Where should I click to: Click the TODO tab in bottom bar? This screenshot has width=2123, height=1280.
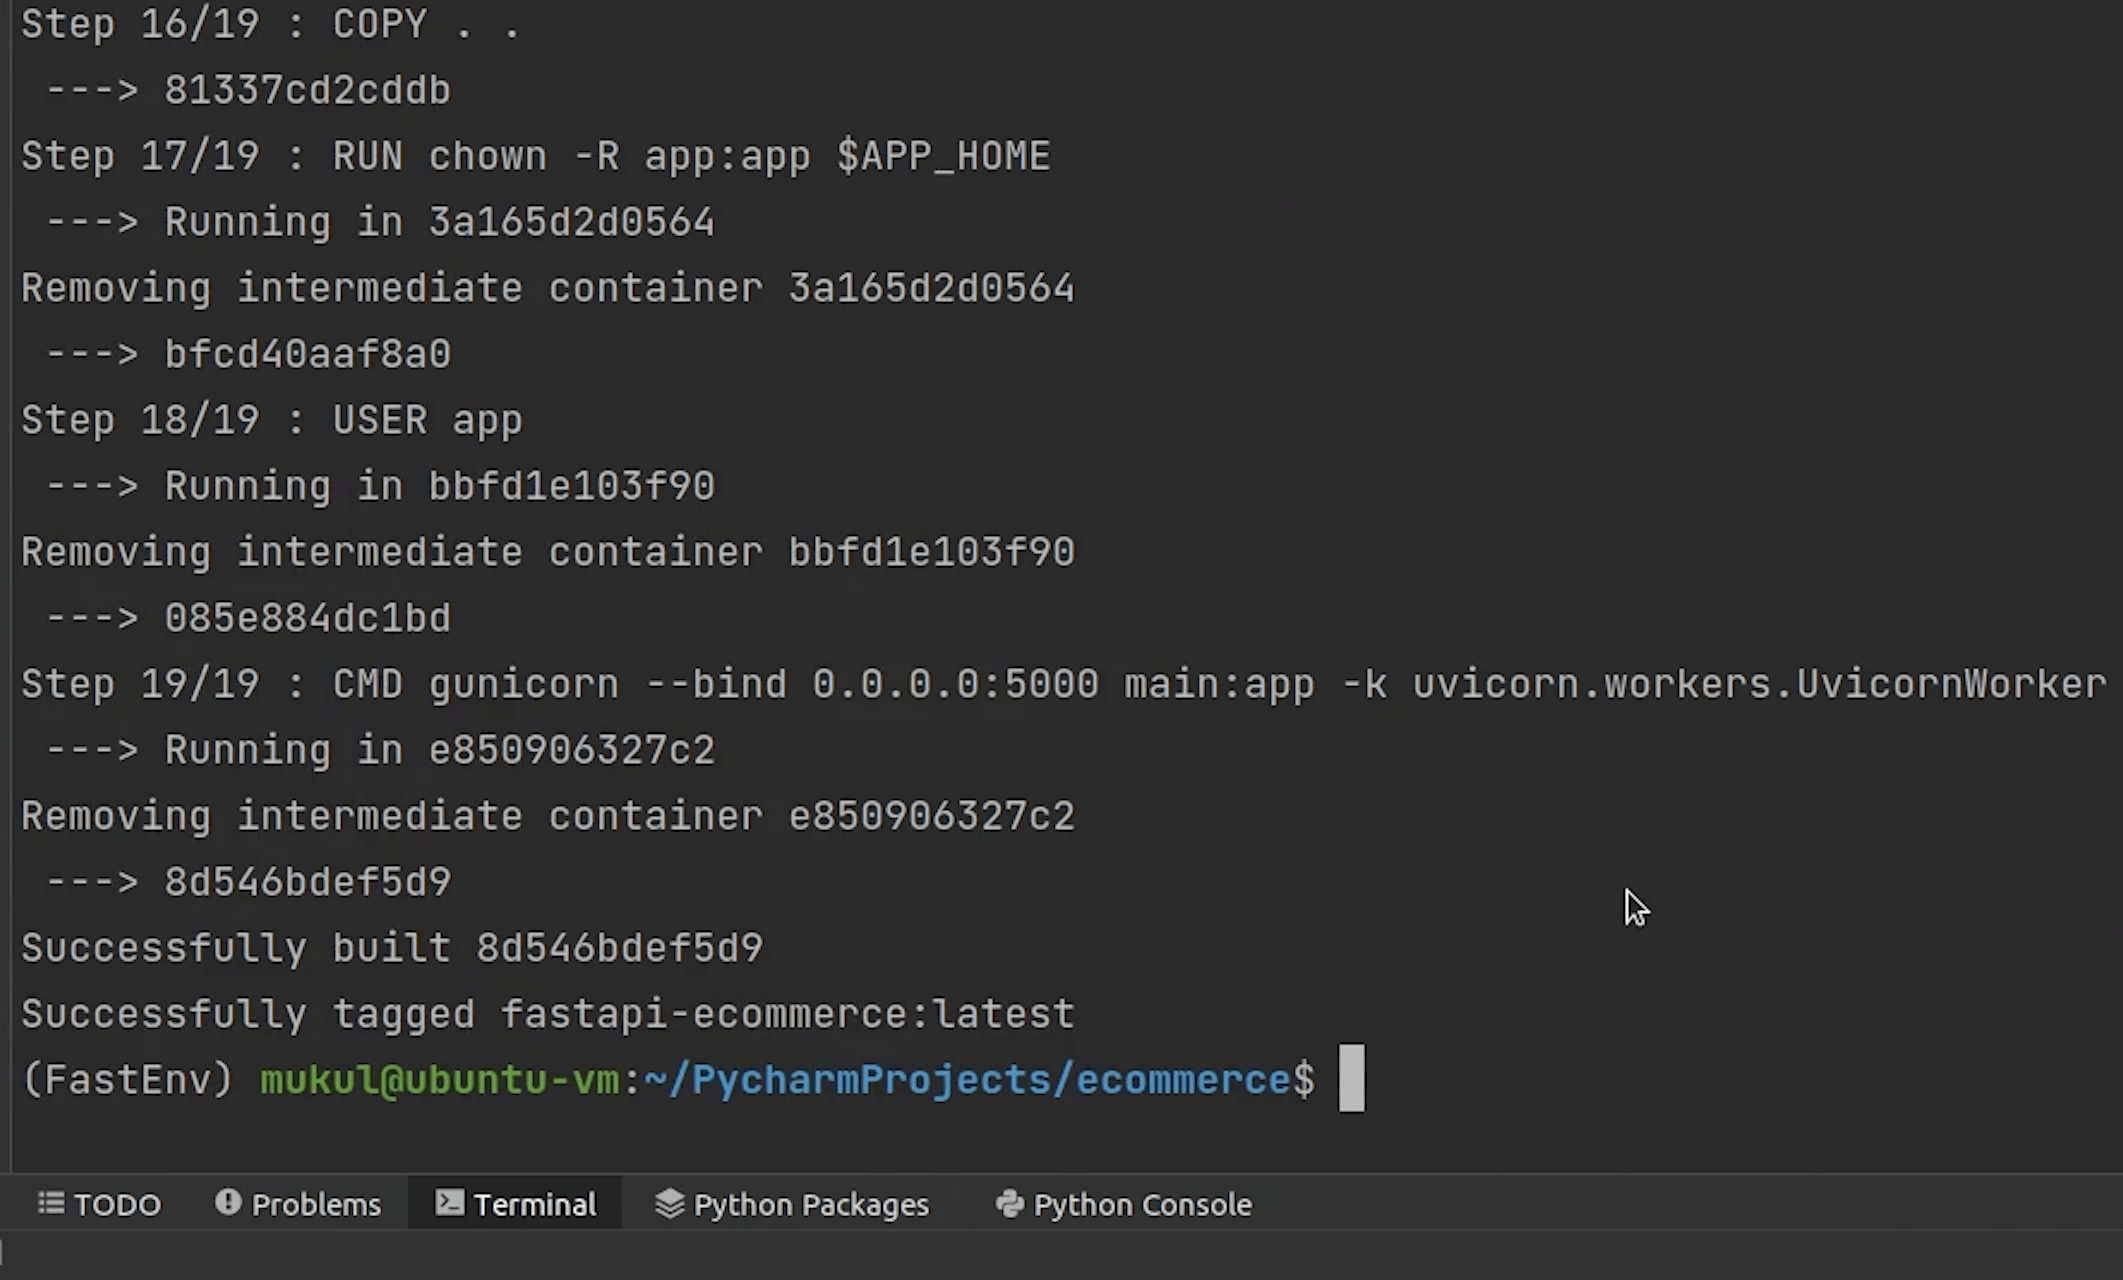click(x=100, y=1204)
